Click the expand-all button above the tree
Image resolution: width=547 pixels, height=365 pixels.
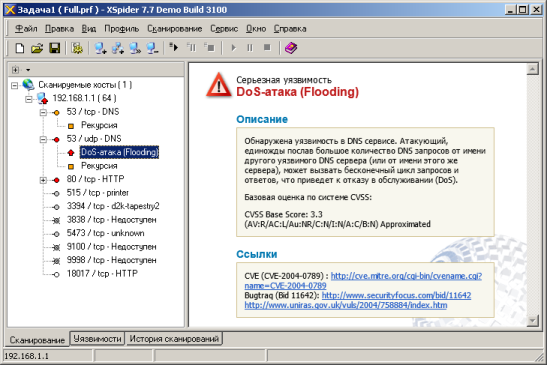click(15, 70)
